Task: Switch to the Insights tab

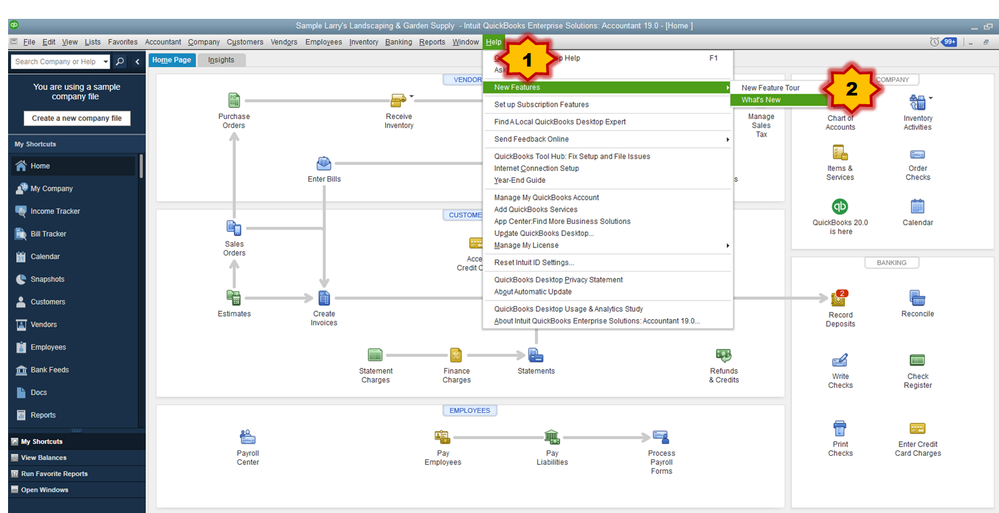Action: click(221, 60)
